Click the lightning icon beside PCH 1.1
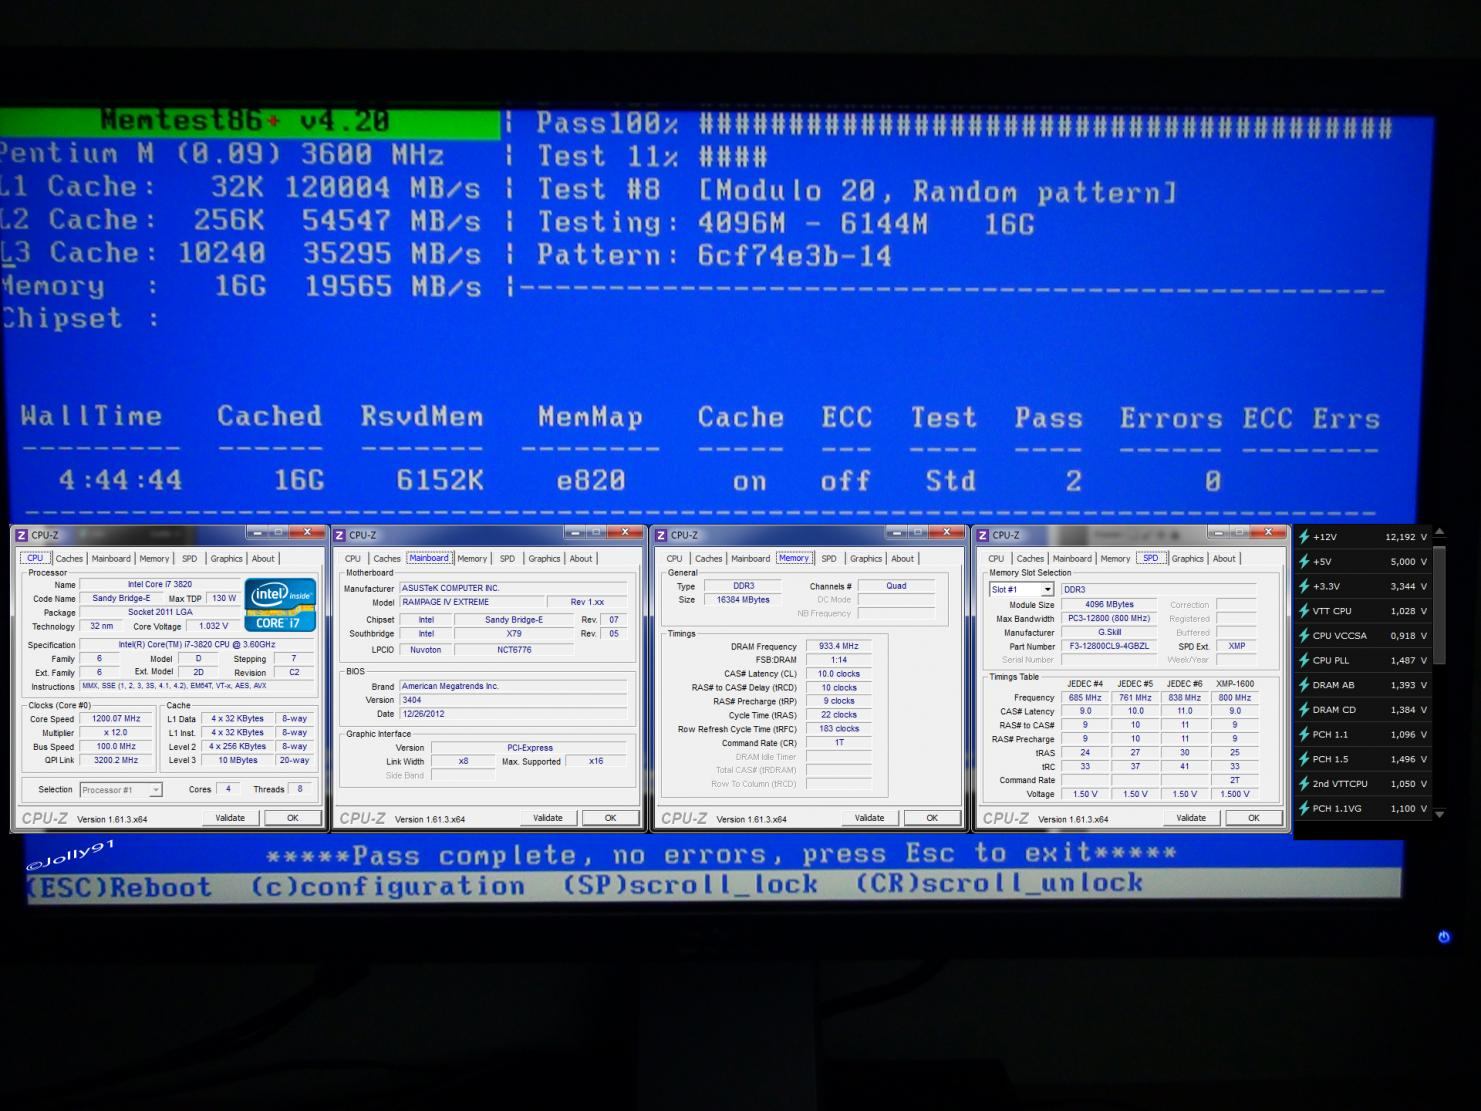The image size is (1481, 1111). pyautogui.click(x=1304, y=734)
